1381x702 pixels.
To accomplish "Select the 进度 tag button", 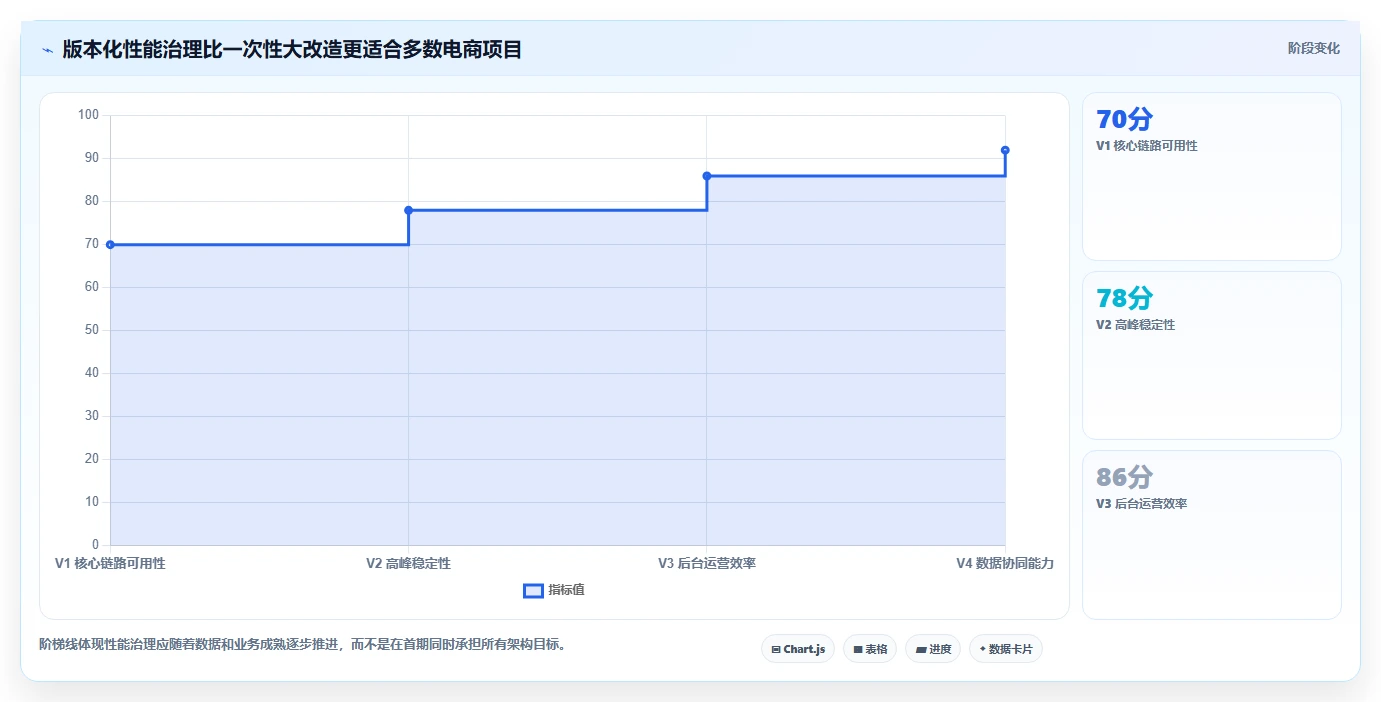I will click(x=933, y=649).
